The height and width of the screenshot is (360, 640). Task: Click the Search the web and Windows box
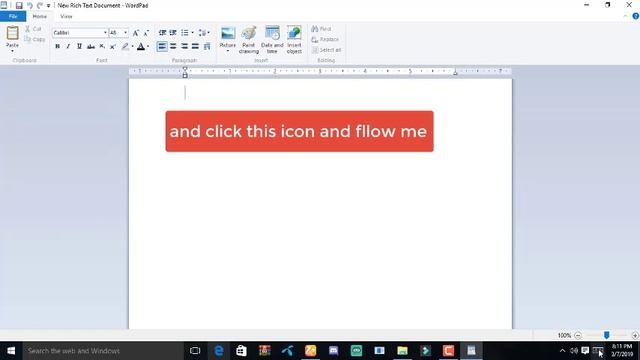pyautogui.click(x=103, y=351)
